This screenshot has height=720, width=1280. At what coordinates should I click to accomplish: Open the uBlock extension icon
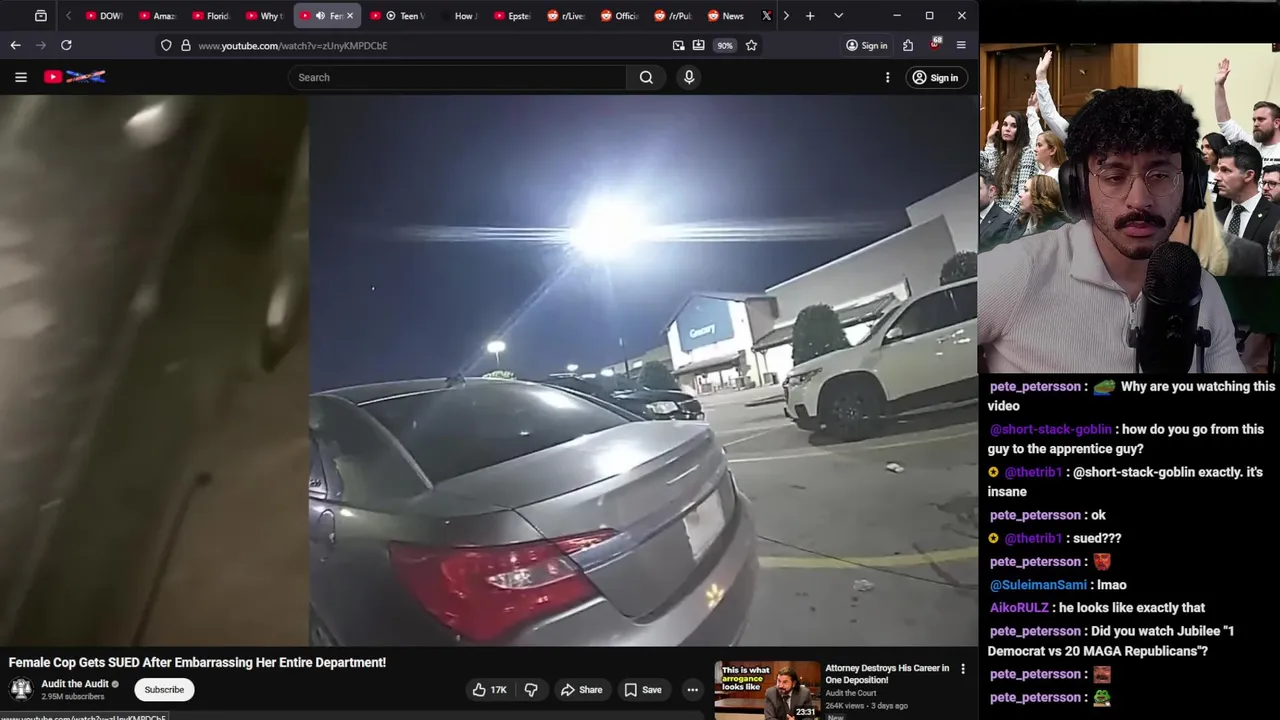coord(935,44)
